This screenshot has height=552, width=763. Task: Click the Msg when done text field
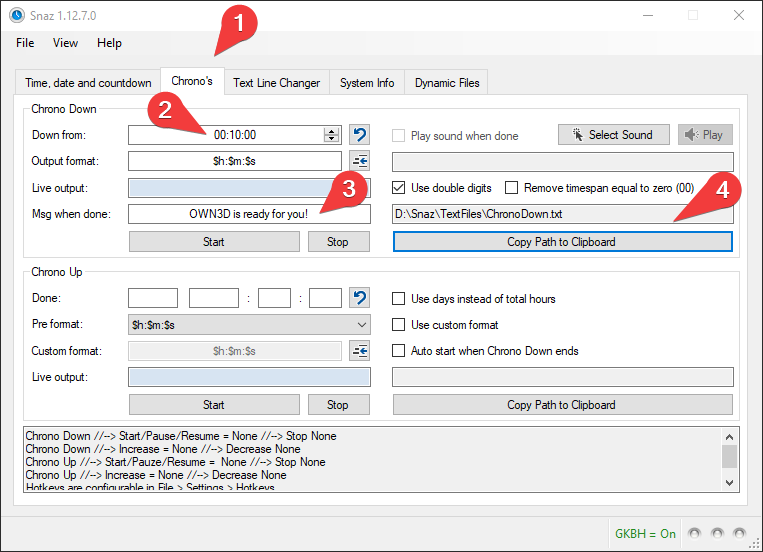(249, 214)
